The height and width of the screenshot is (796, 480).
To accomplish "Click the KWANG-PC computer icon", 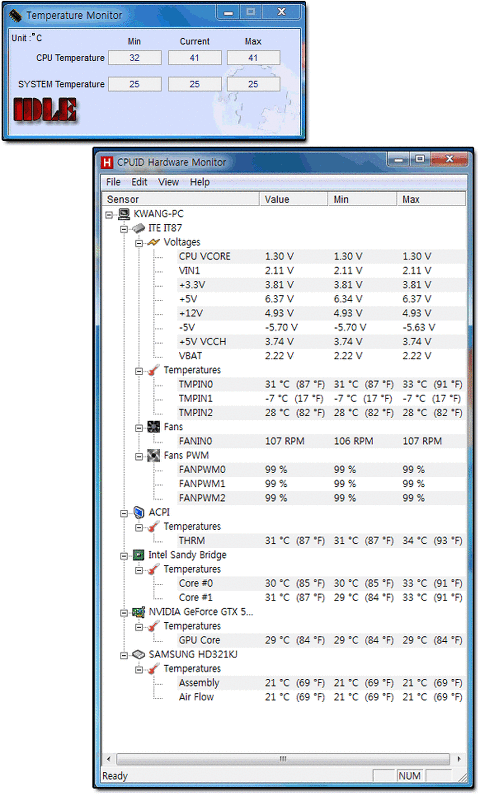I will (124, 214).
